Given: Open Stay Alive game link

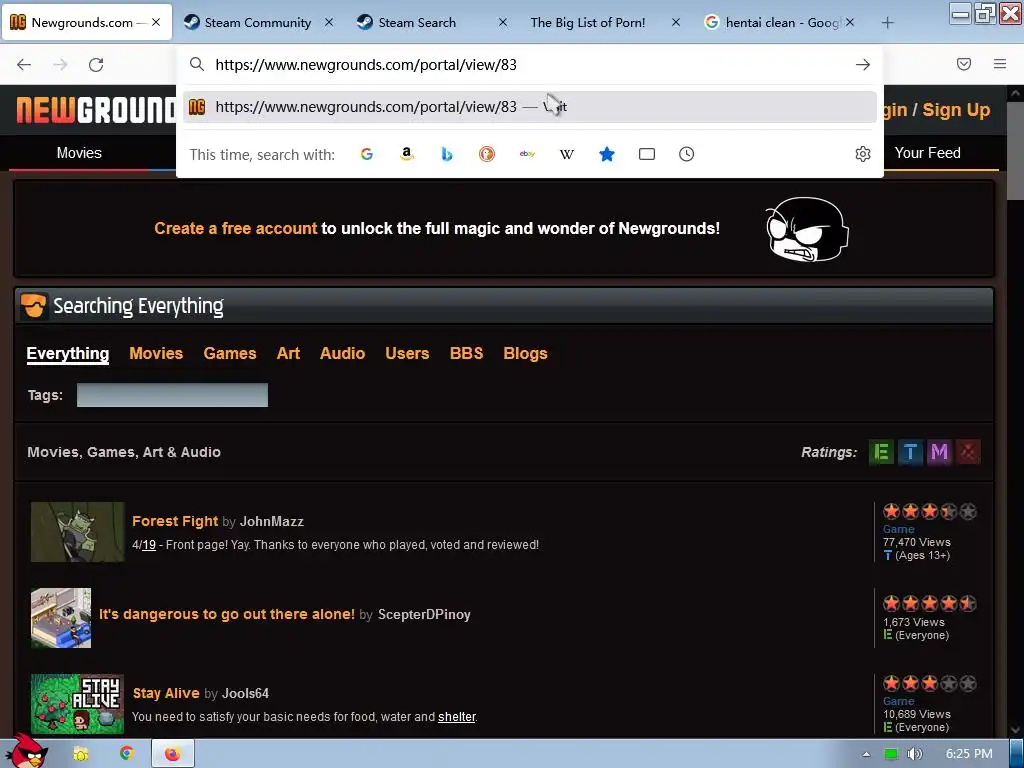Looking at the screenshot, I should point(166,694).
